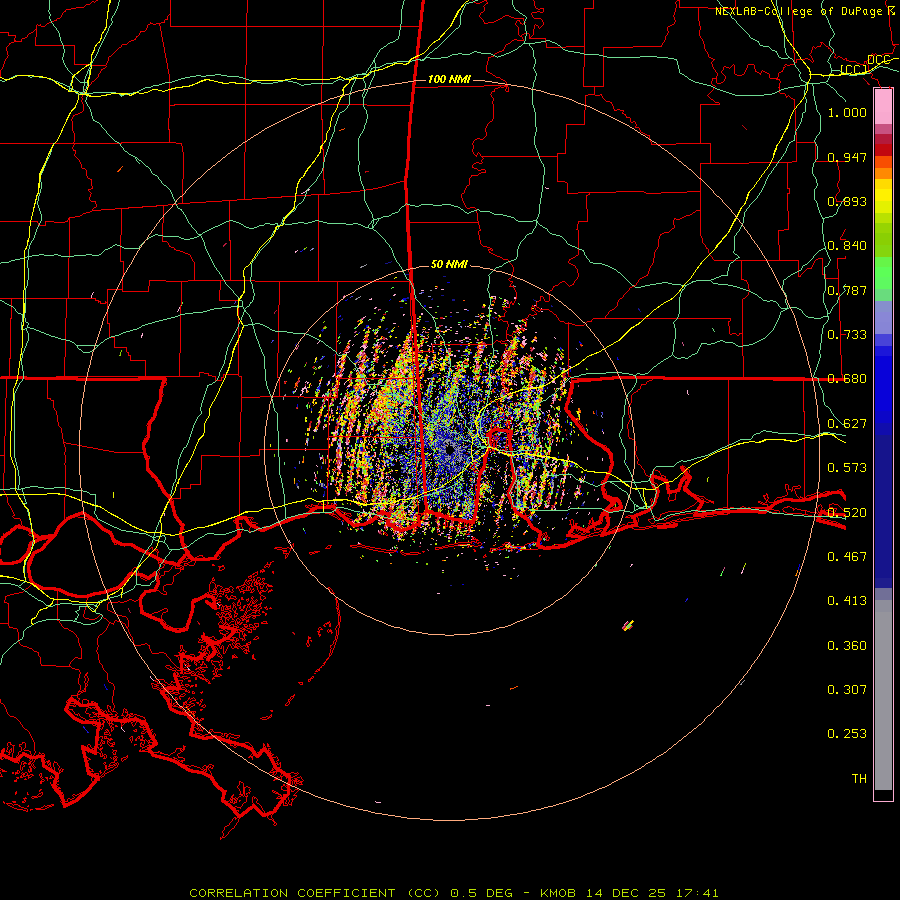Click the 0.733 legend value

[847, 334]
